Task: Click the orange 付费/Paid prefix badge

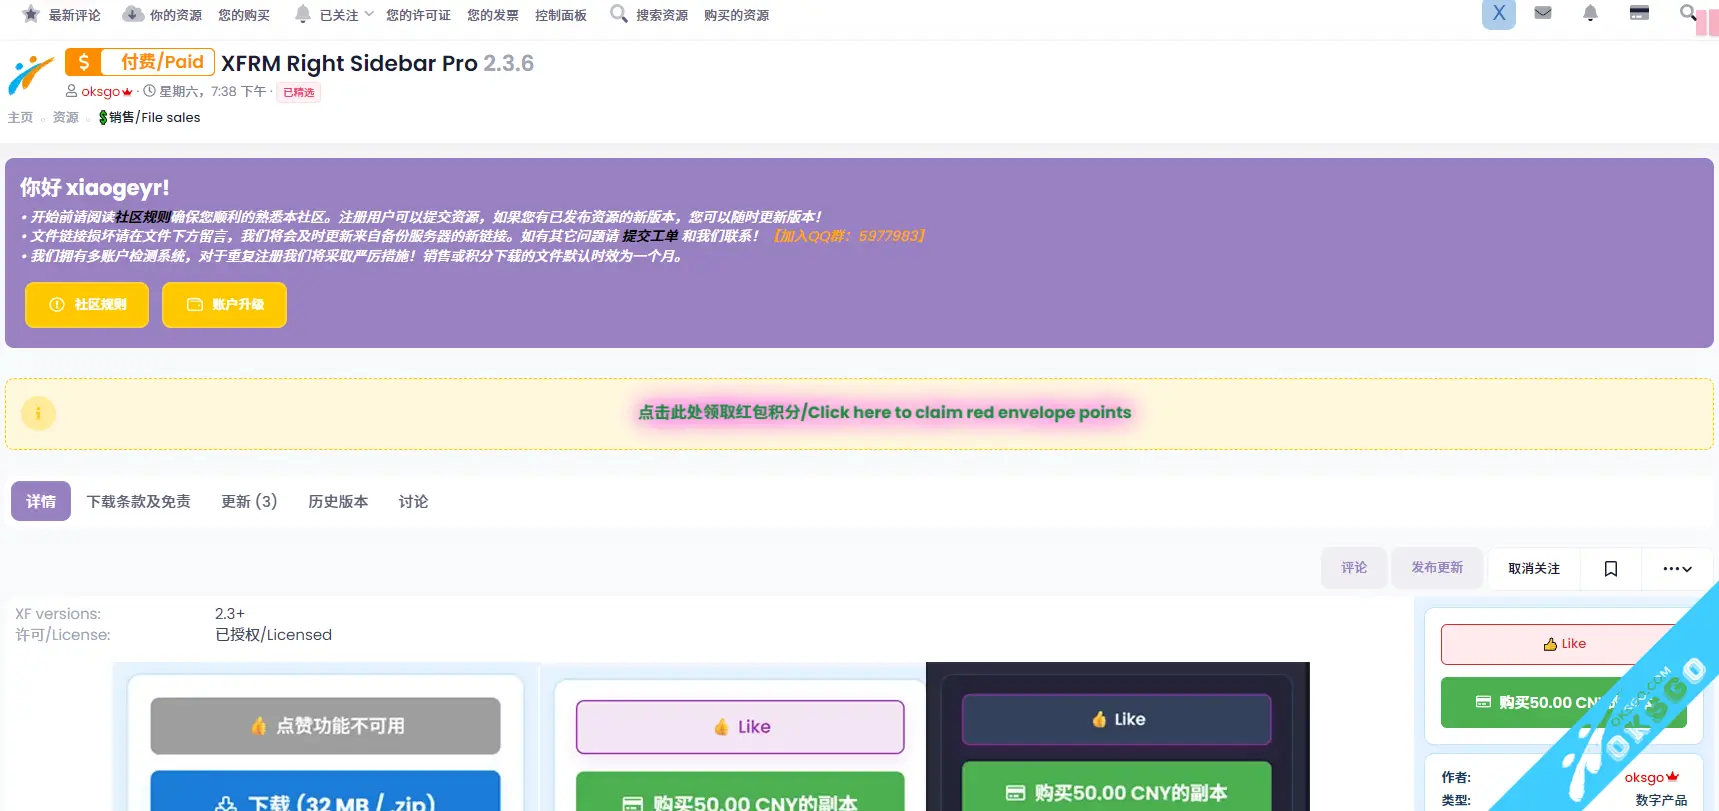Action: pos(140,62)
